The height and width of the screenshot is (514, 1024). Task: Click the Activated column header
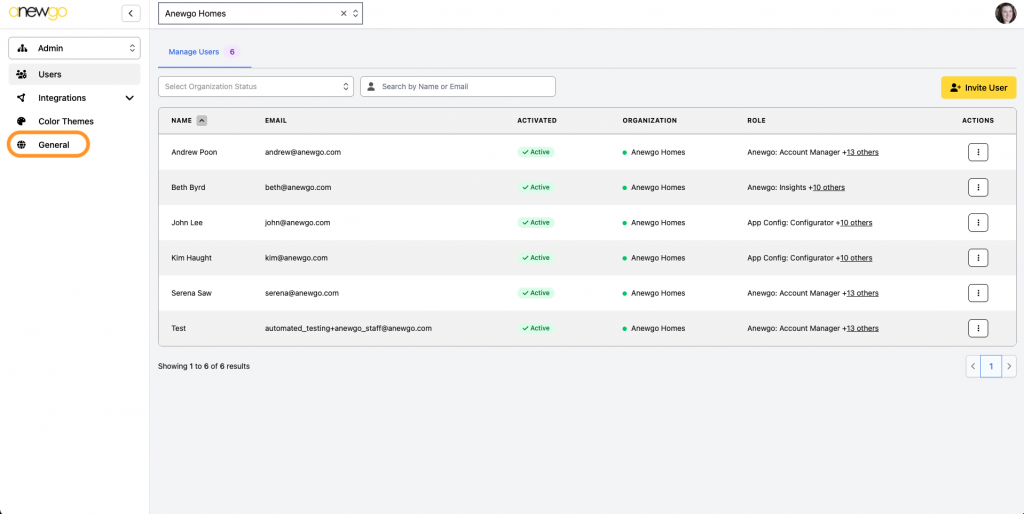click(x=537, y=121)
